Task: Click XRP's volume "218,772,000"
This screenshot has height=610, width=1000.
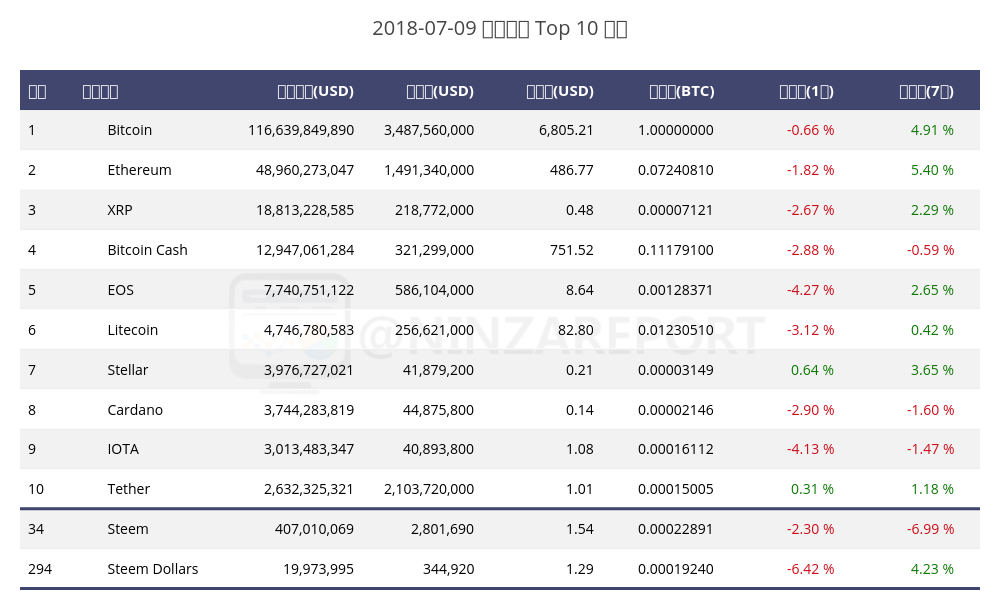Action: [434, 211]
